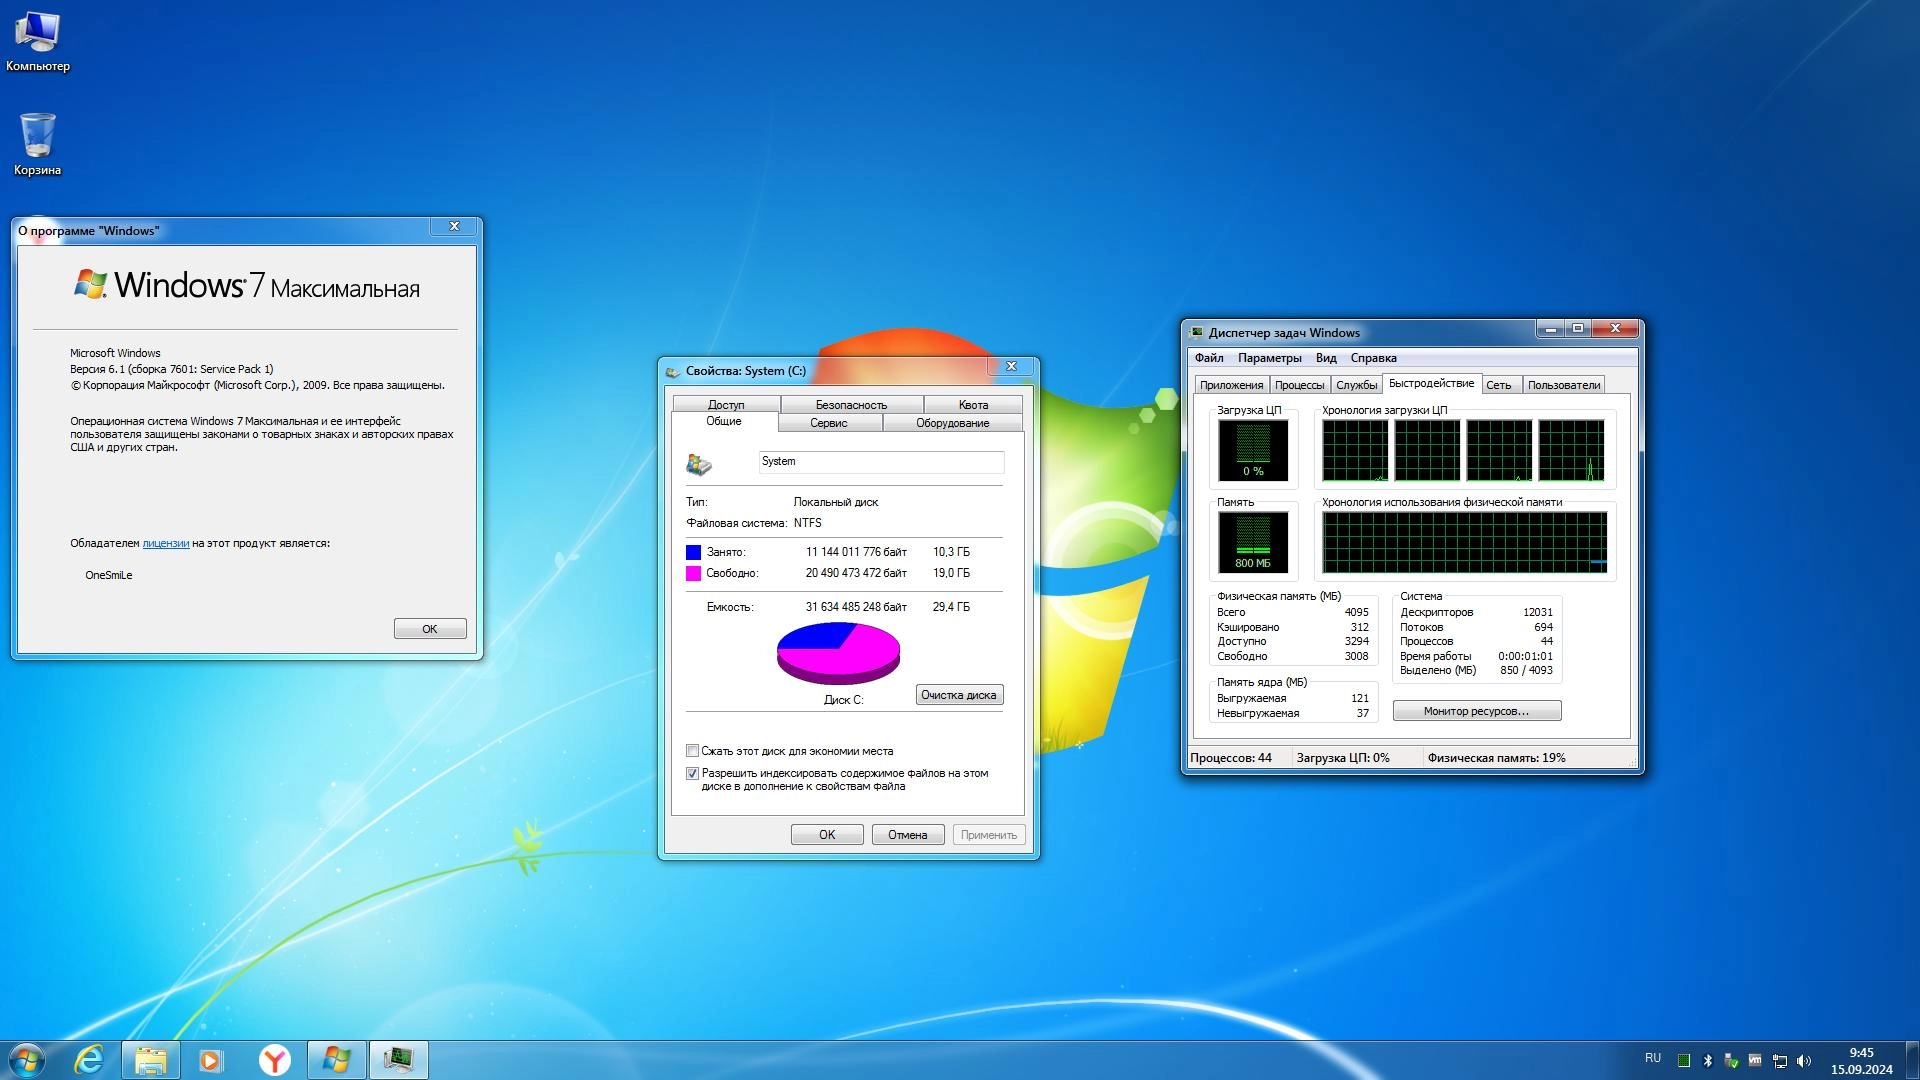Open the Windows Explorer taskbar icon

[x=151, y=1059]
